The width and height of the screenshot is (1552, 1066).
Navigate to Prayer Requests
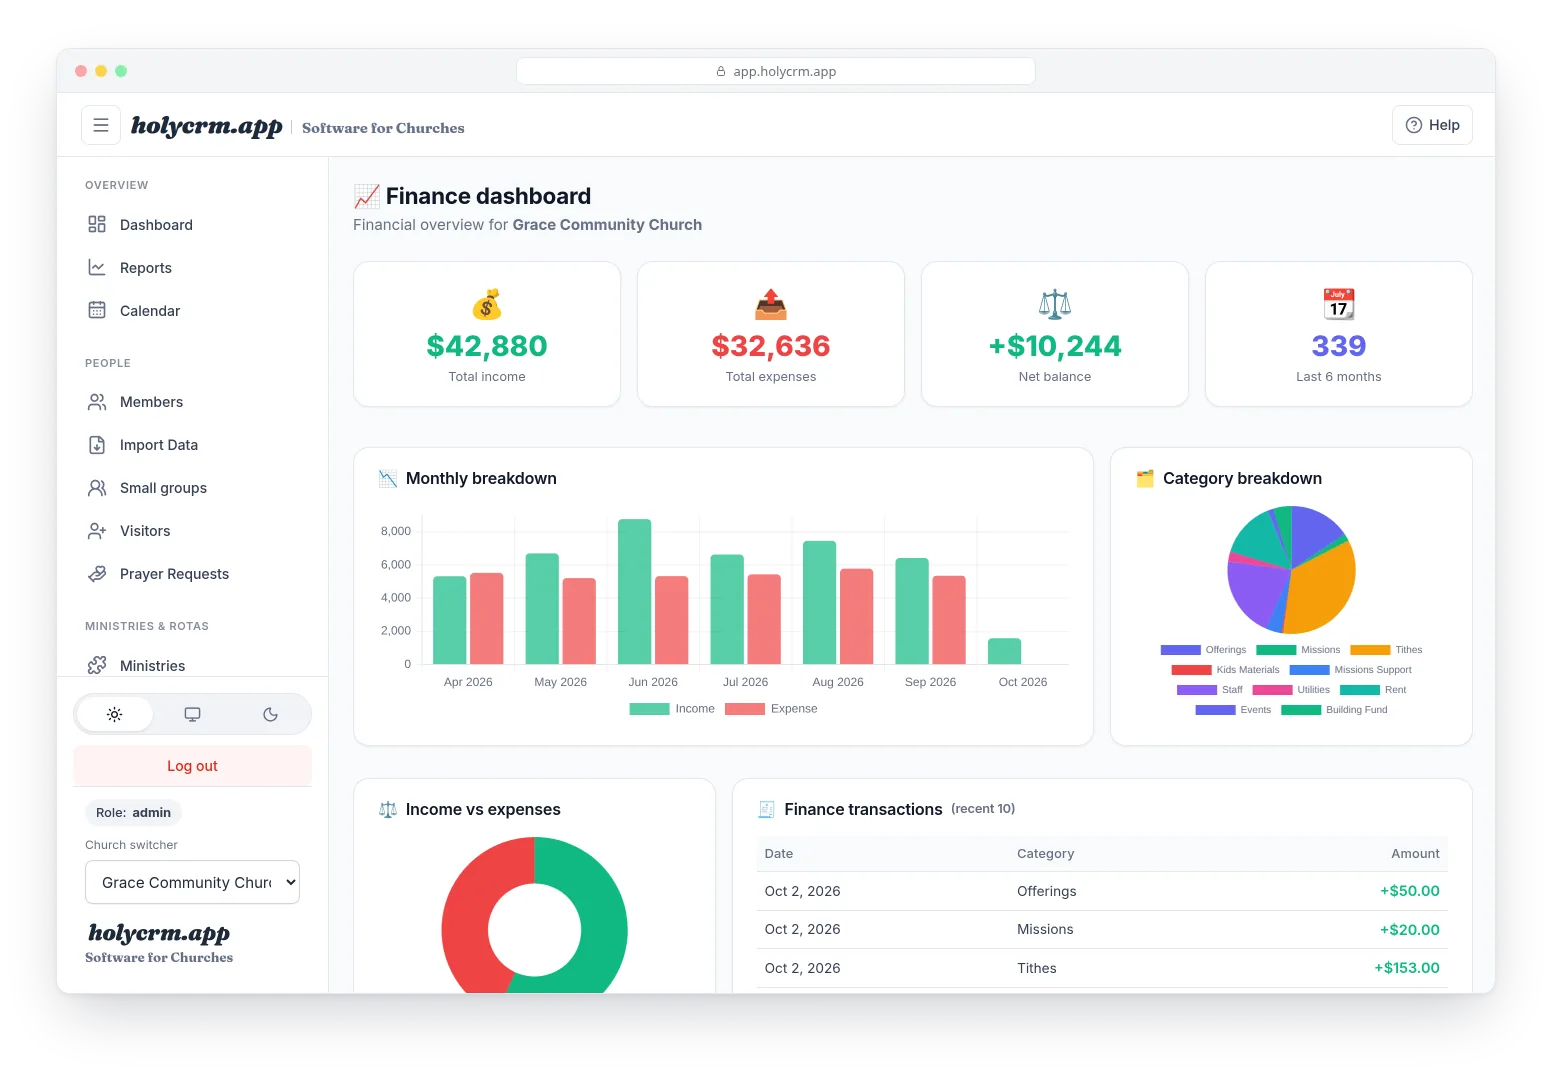tap(193, 573)
